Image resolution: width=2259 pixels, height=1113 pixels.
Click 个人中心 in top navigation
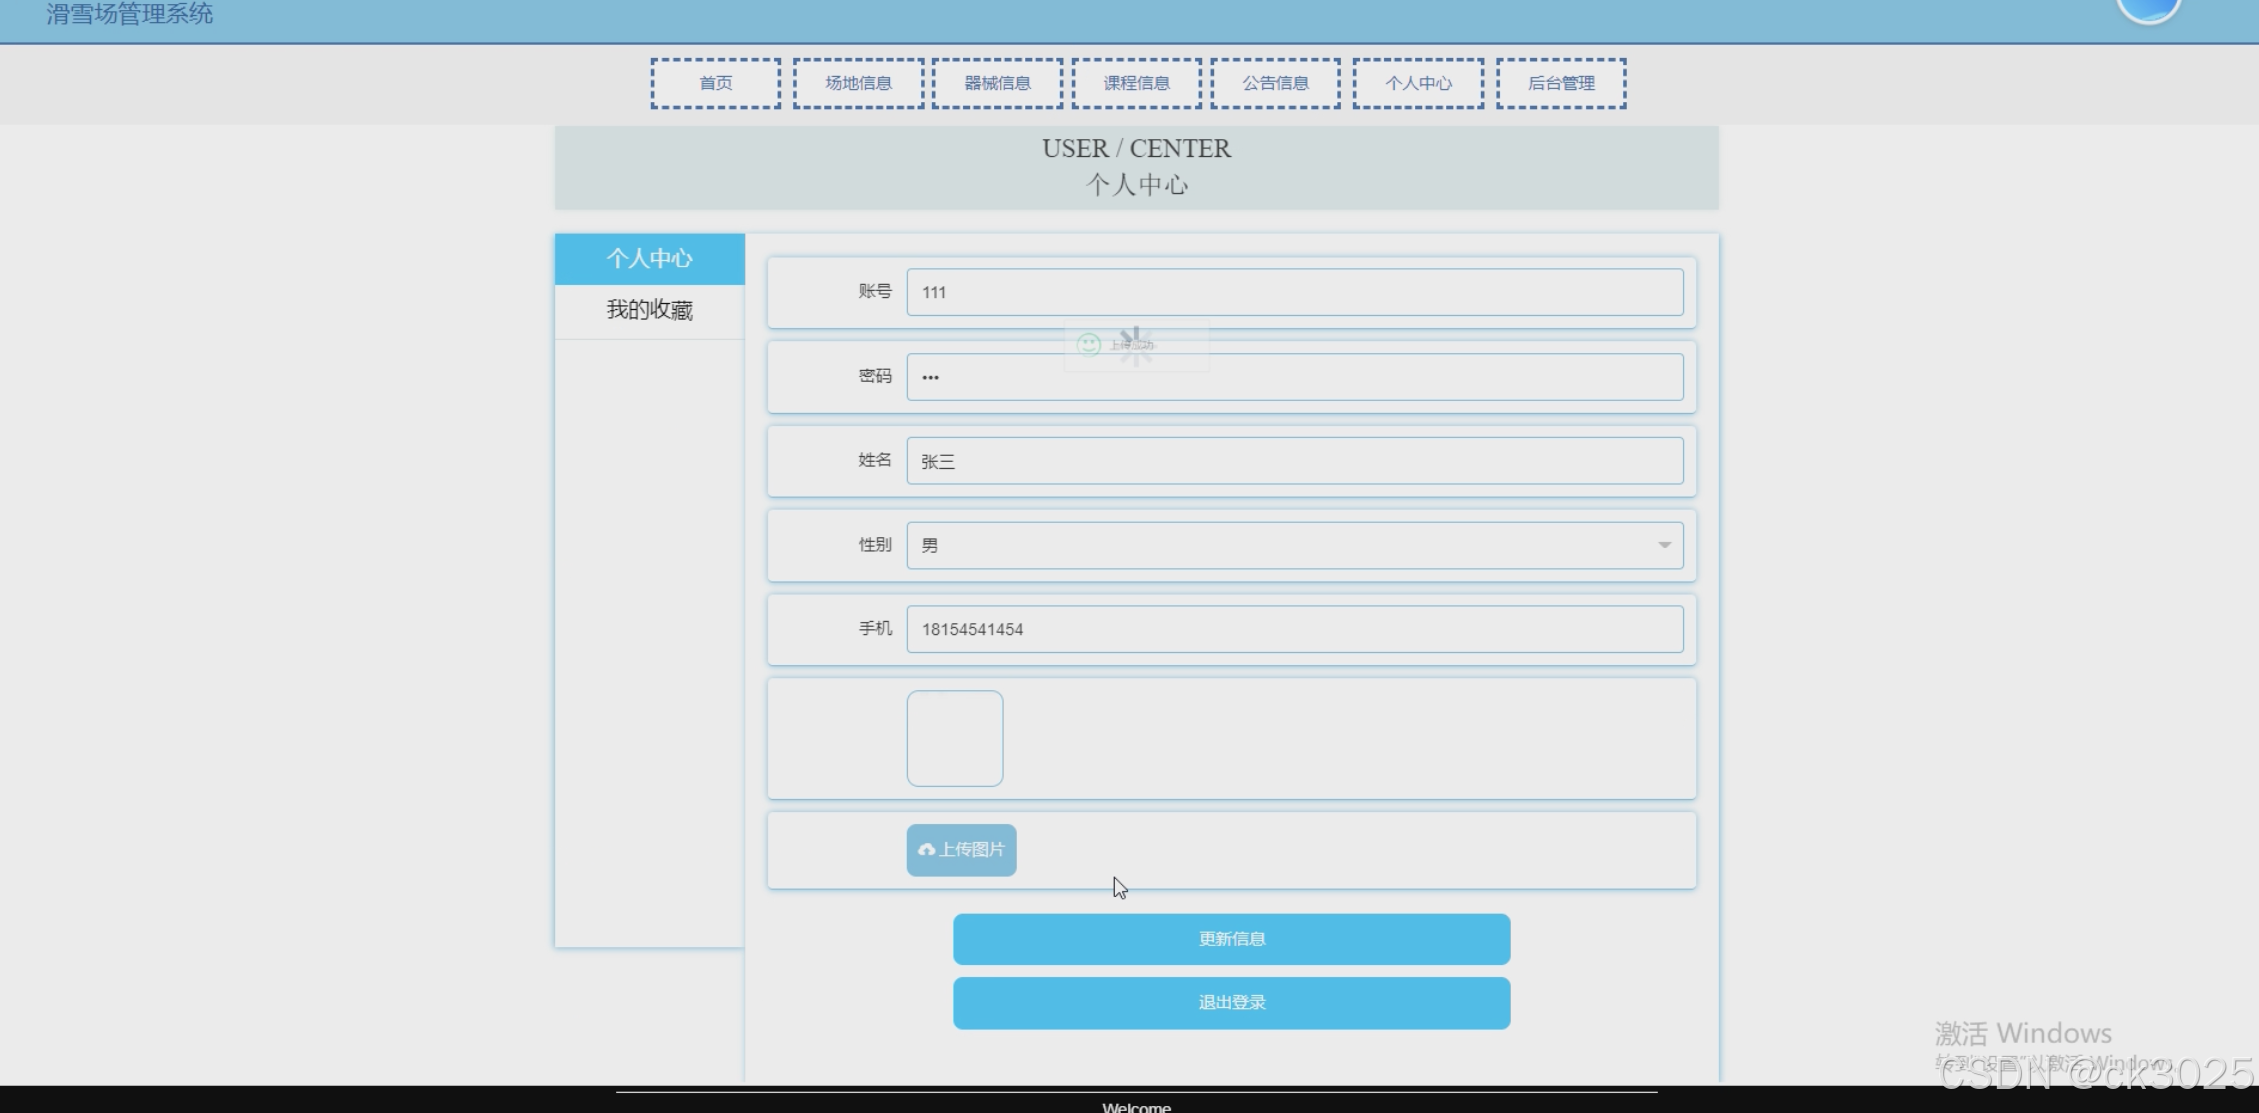pyautogui.click(x=1418, y=83)
